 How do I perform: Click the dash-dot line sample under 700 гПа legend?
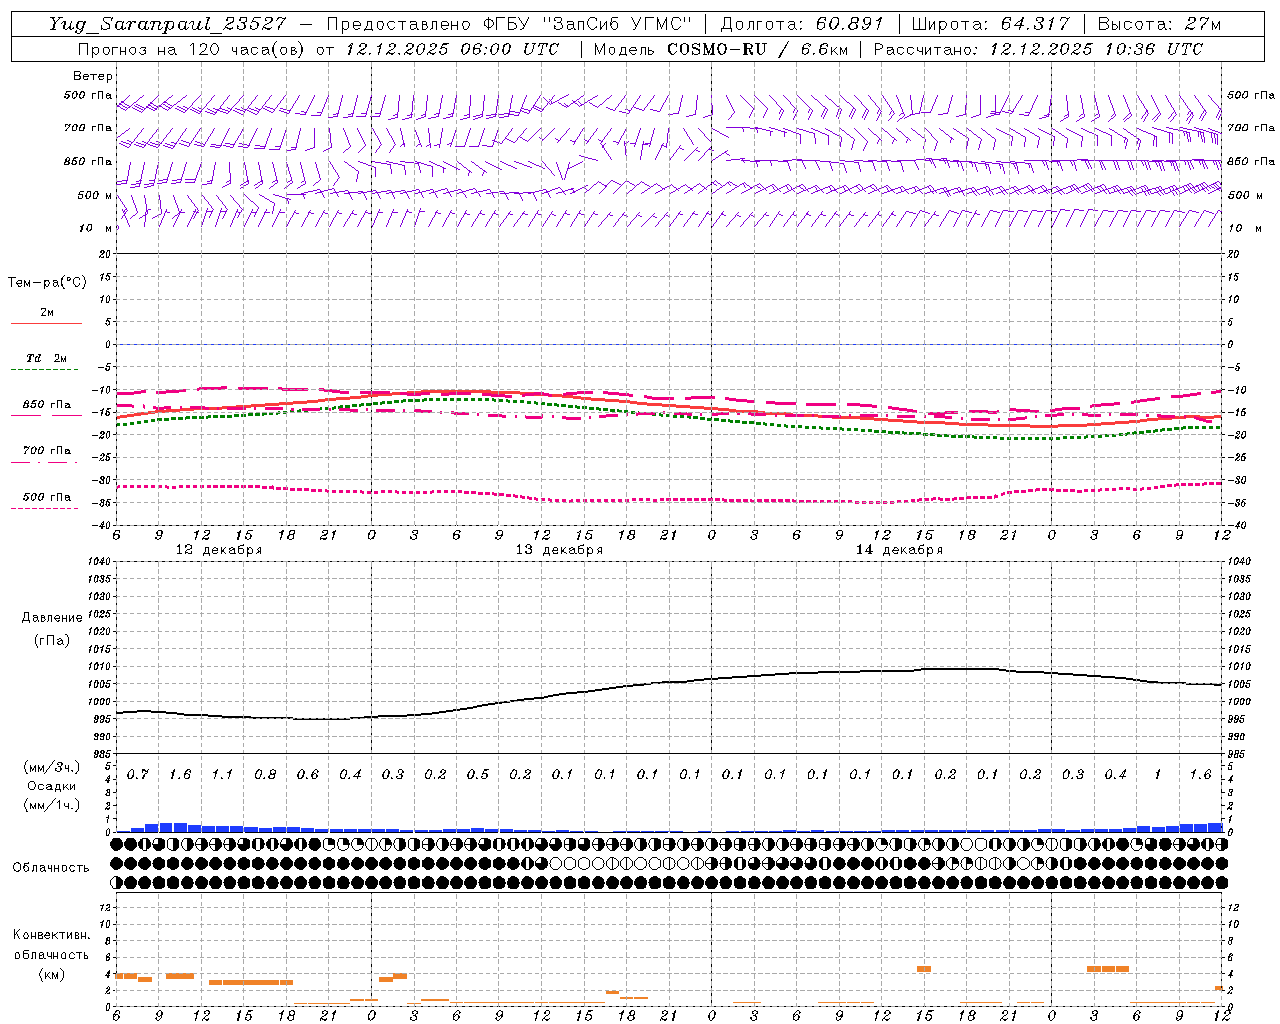point(46,462)
